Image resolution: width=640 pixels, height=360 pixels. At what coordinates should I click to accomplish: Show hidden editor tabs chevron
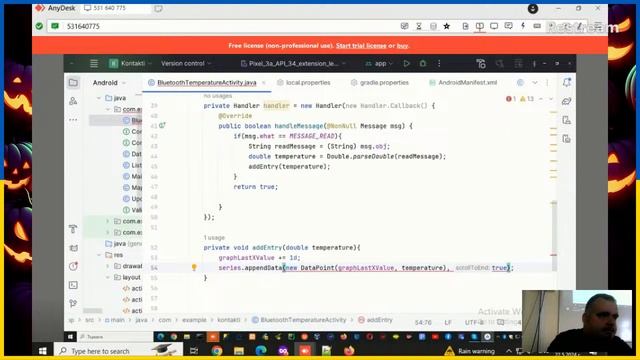(x=535, y=82)
